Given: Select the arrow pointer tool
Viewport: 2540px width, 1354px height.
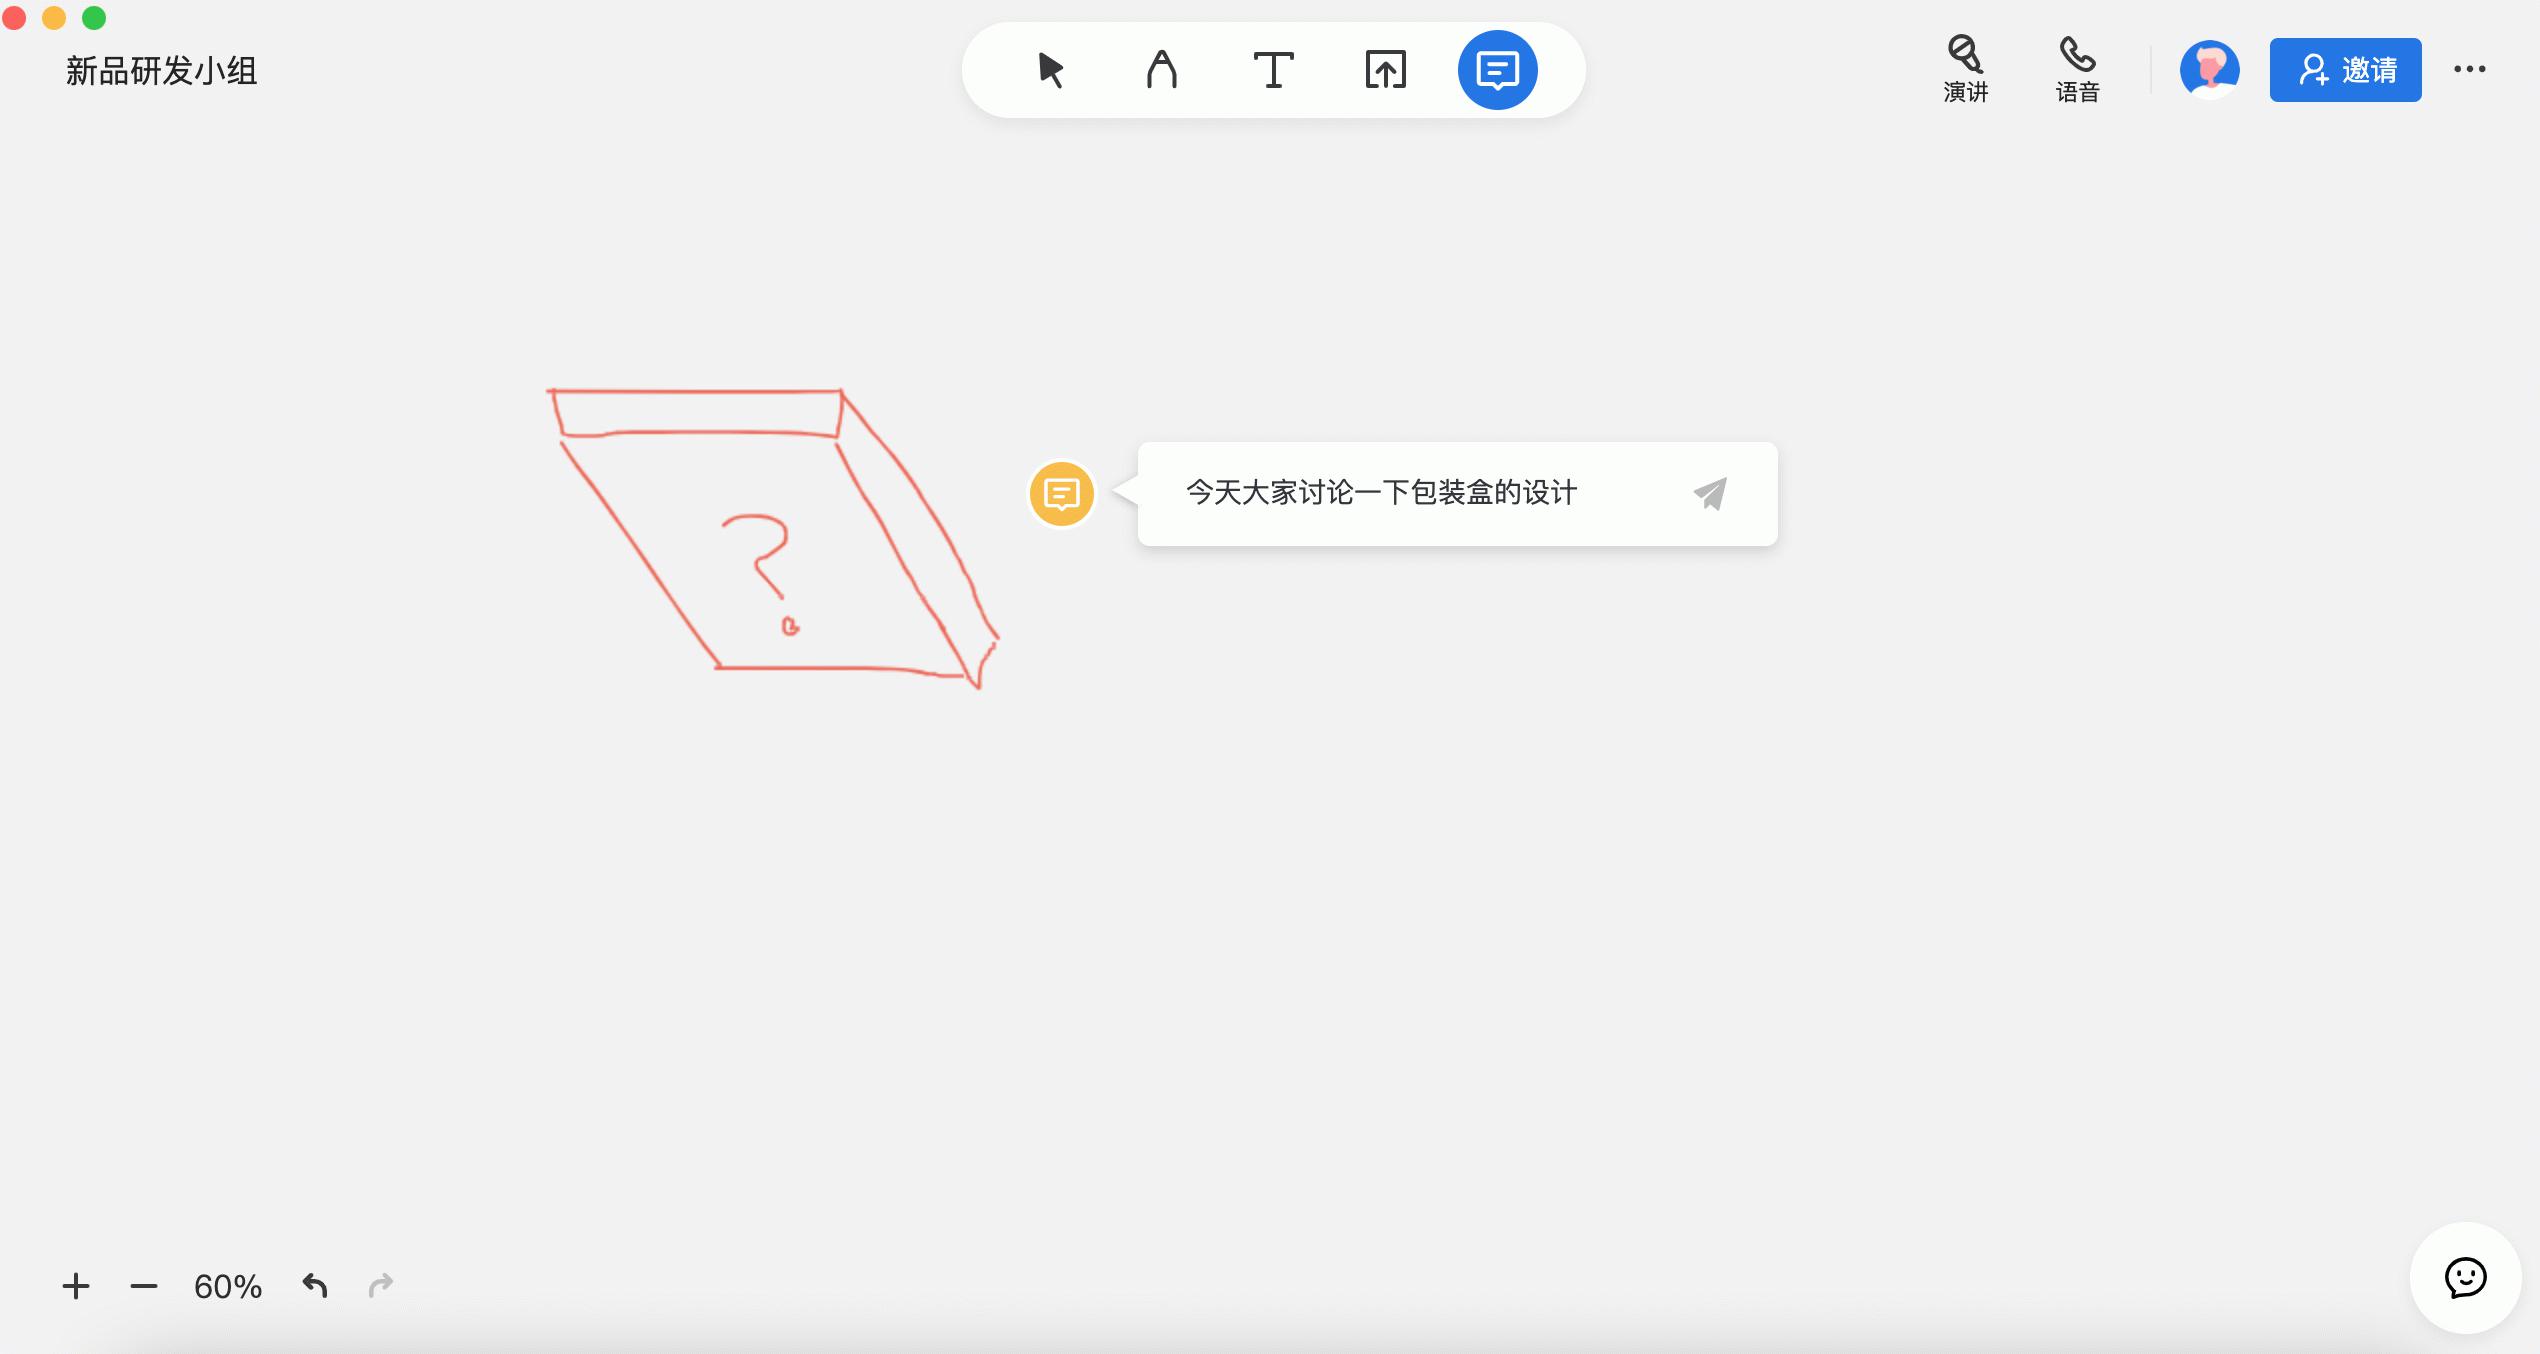Looking at the screenshot, I should point(1050,70).
